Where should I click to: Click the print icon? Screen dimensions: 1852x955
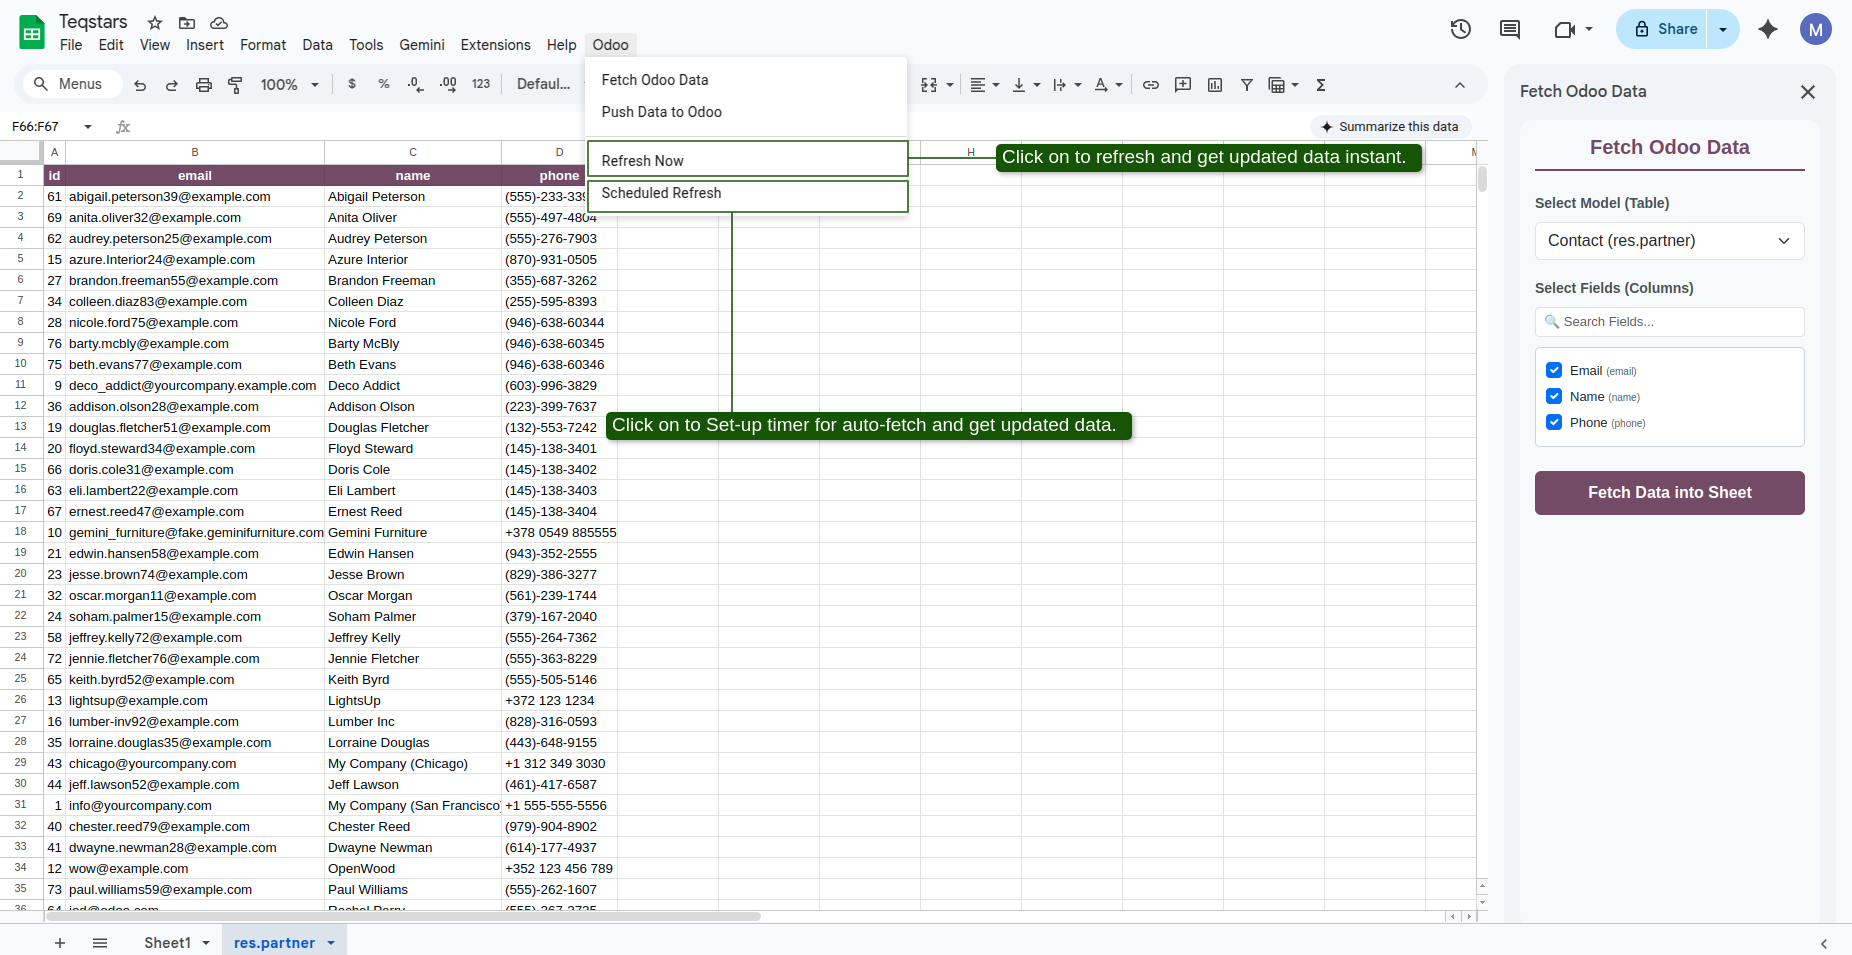[204, 85]
